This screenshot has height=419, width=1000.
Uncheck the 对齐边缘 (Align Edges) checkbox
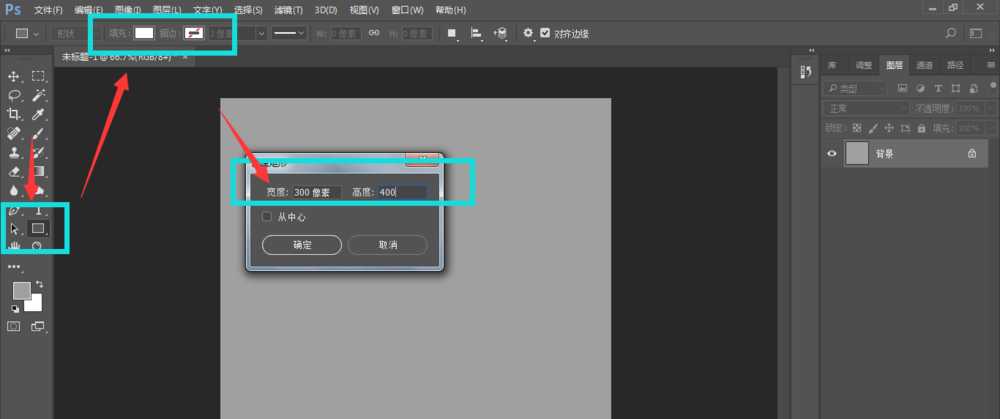[545, 33]
